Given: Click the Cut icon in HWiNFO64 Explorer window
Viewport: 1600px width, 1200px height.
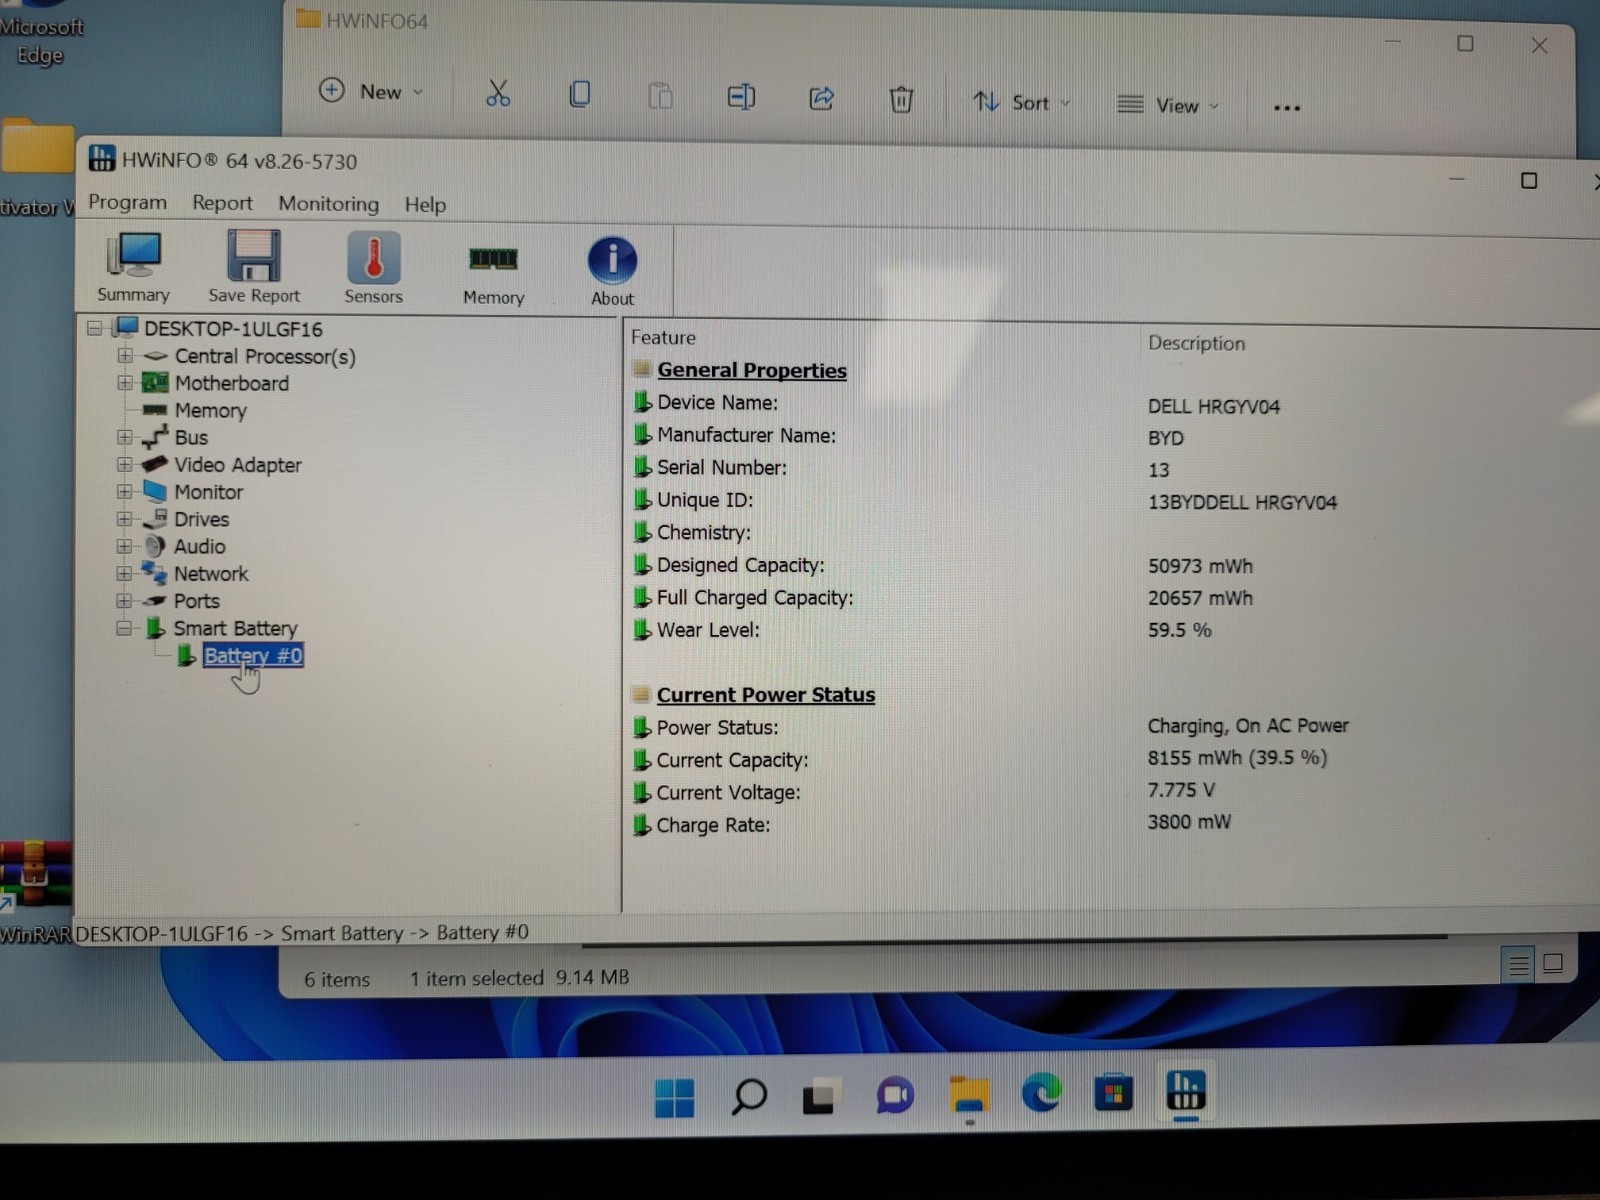Looking at the screenshot, I should point(498,94).
